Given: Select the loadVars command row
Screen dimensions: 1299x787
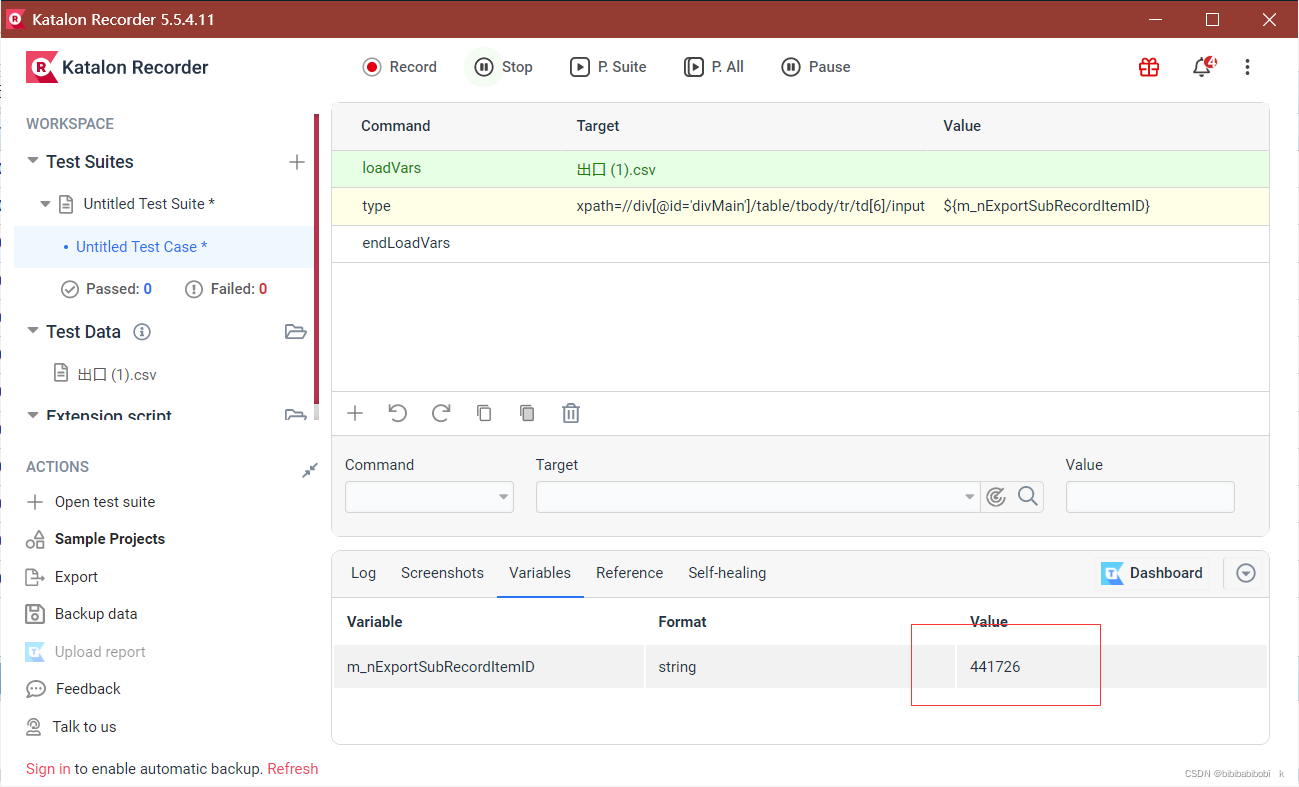Looking at the screenshot, I should pyautogui.click(x=800, y=169).
